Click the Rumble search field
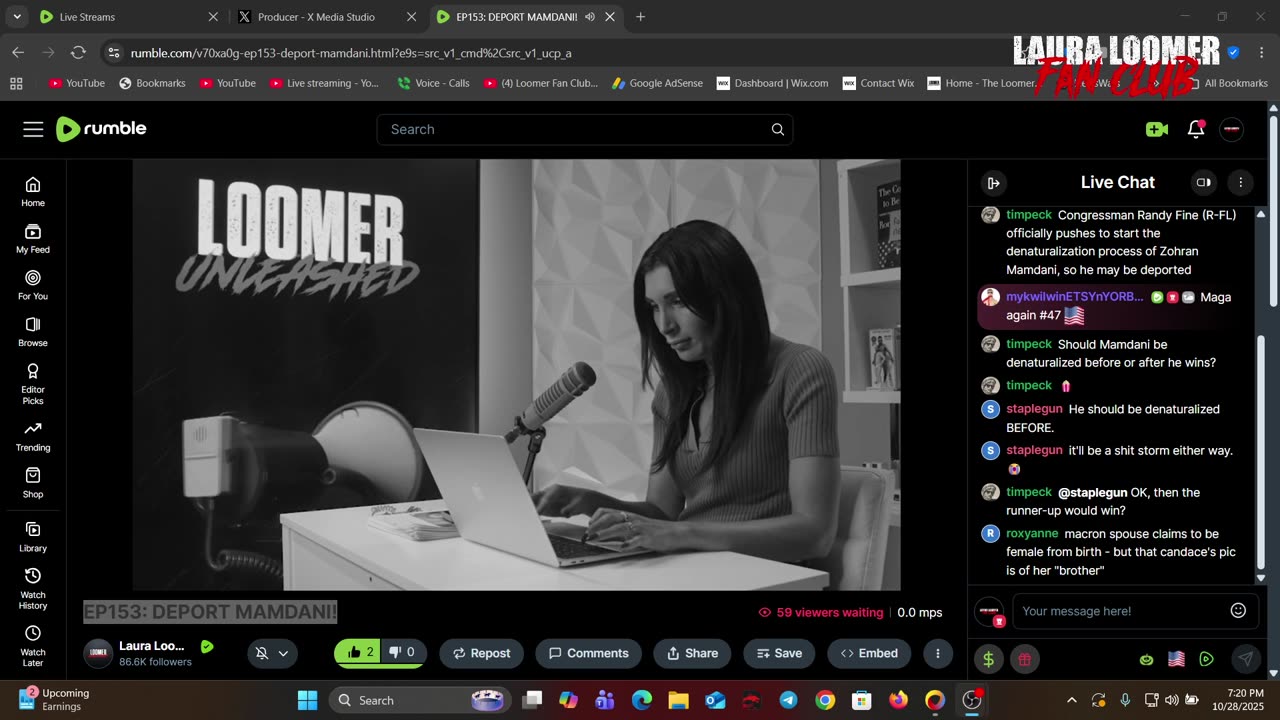The image size is (1280, 720). coord(584,129)
